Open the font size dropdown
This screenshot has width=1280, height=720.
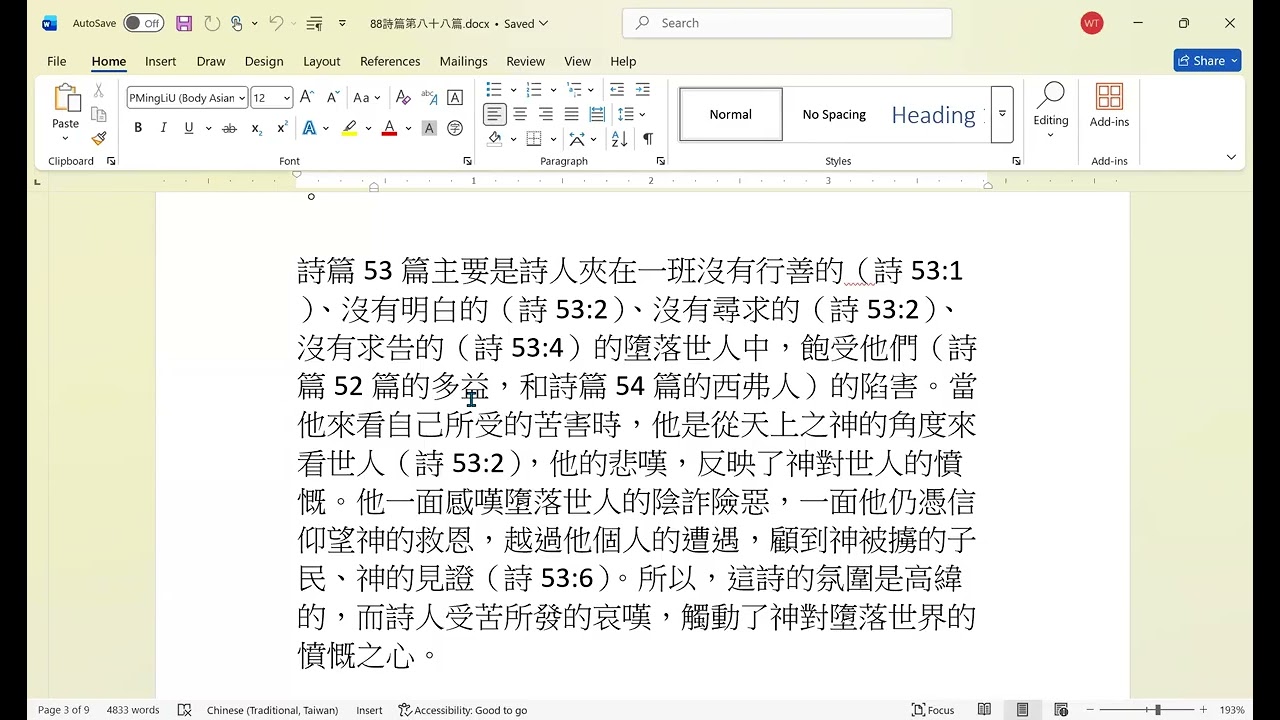coord(287,98)
